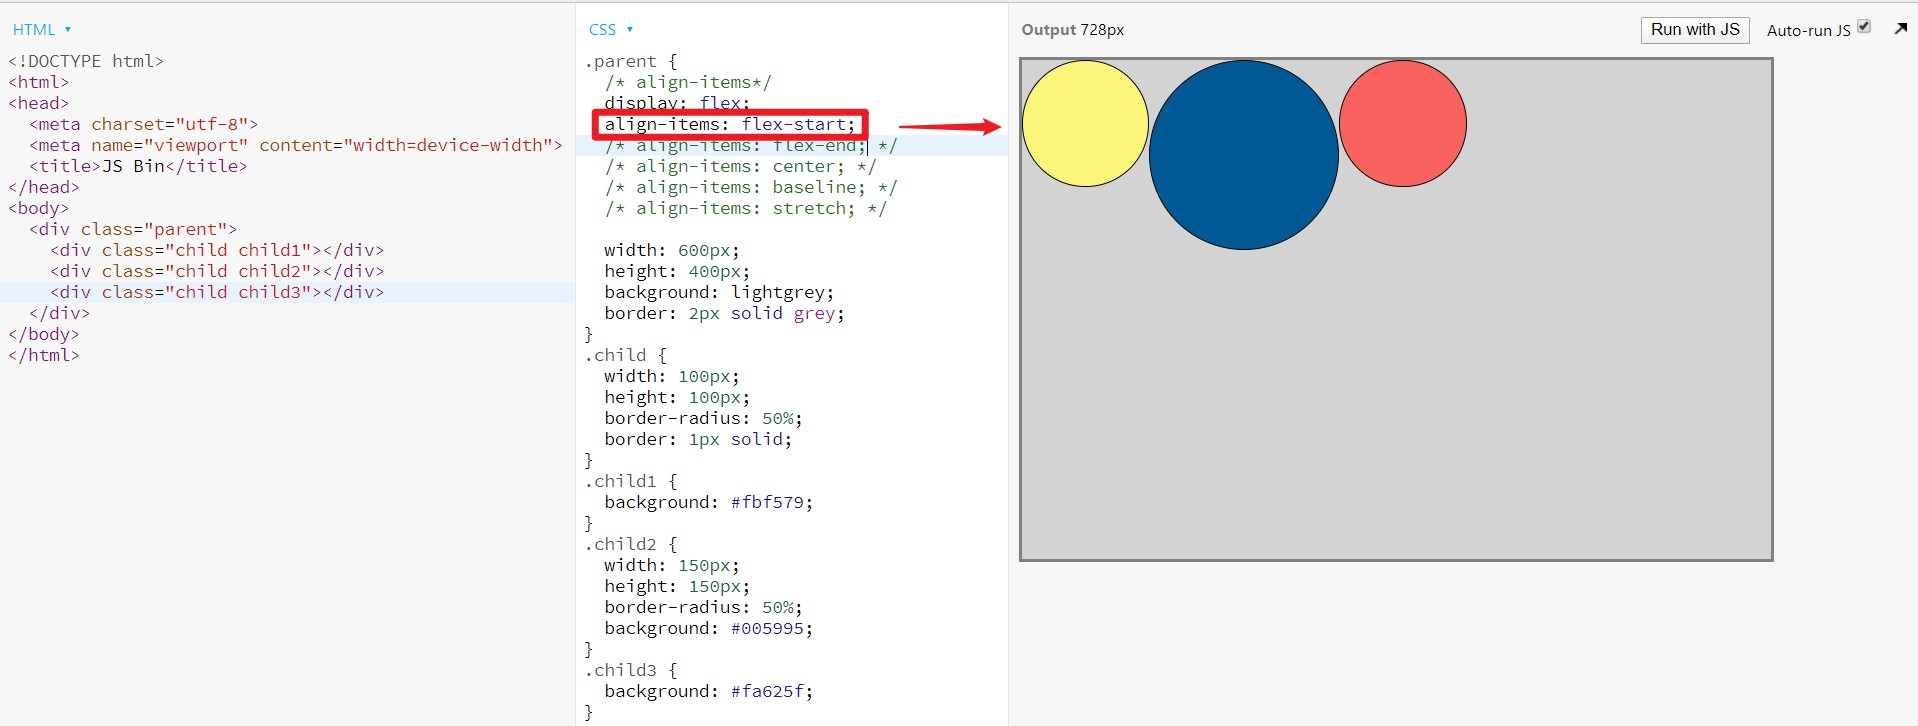Image resolution: width=1918 pixels, height=726 pixels.
Task: Click the 'child child1' div line
Action: click(x=217, y=250)
